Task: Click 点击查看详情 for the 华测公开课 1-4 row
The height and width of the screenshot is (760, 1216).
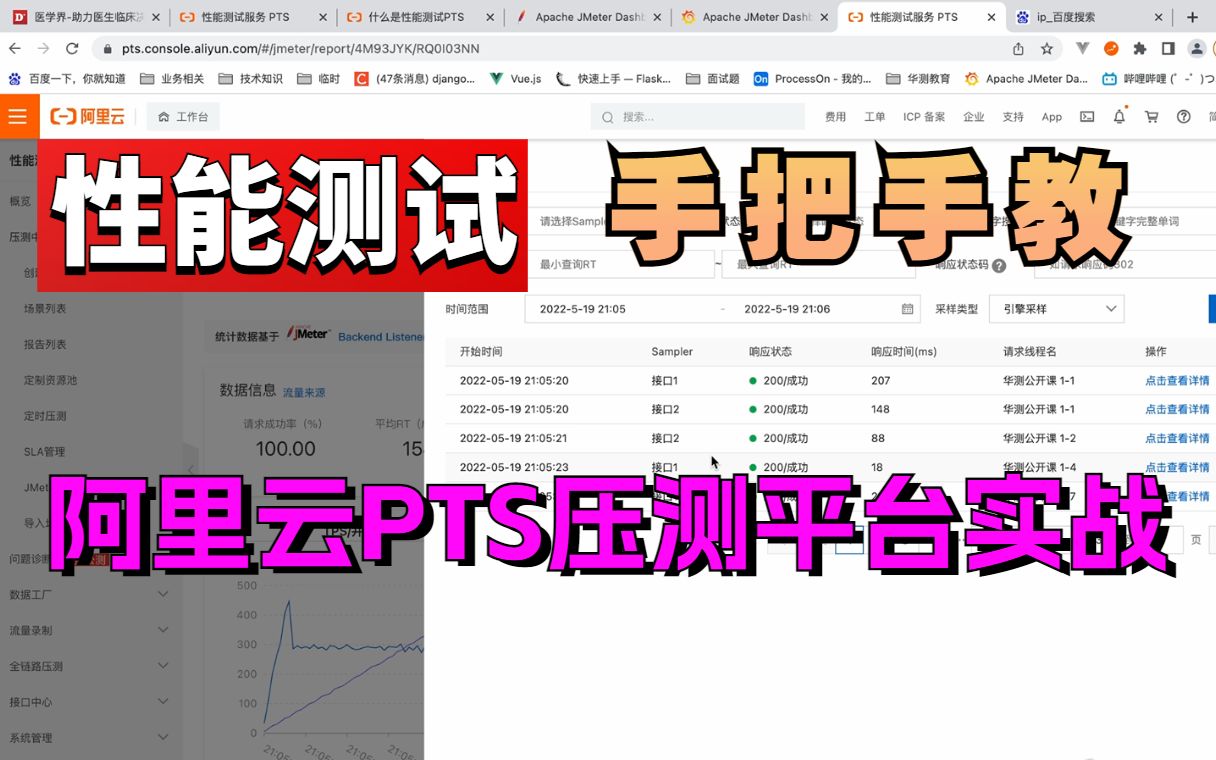Action: (x=1177, y=467)
